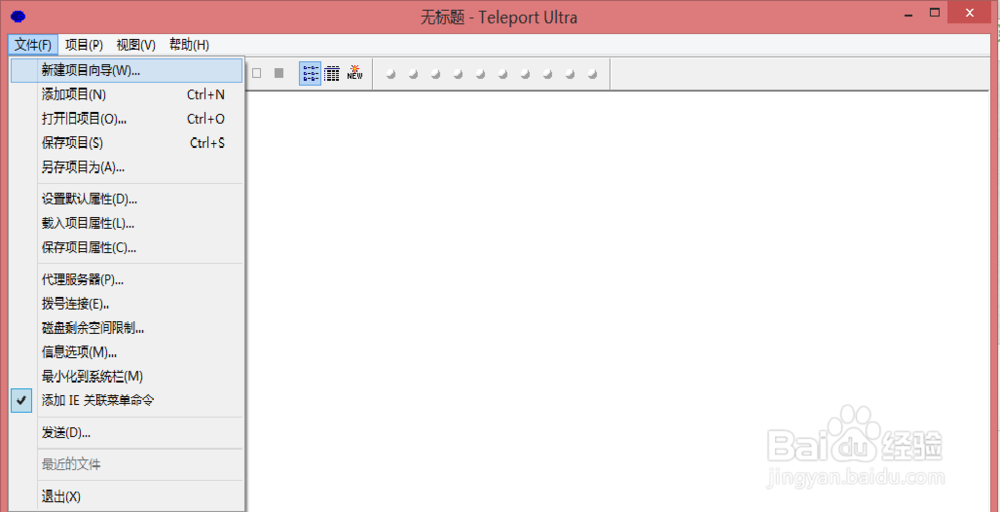This screenshot has width=1000, height=512.
Task: Click the hollow square pause icon
Action: (256, 73)
